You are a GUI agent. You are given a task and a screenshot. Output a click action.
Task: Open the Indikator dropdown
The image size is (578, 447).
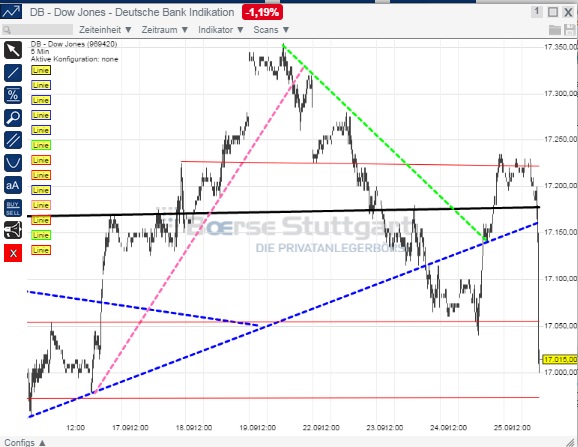click(221, 30)
